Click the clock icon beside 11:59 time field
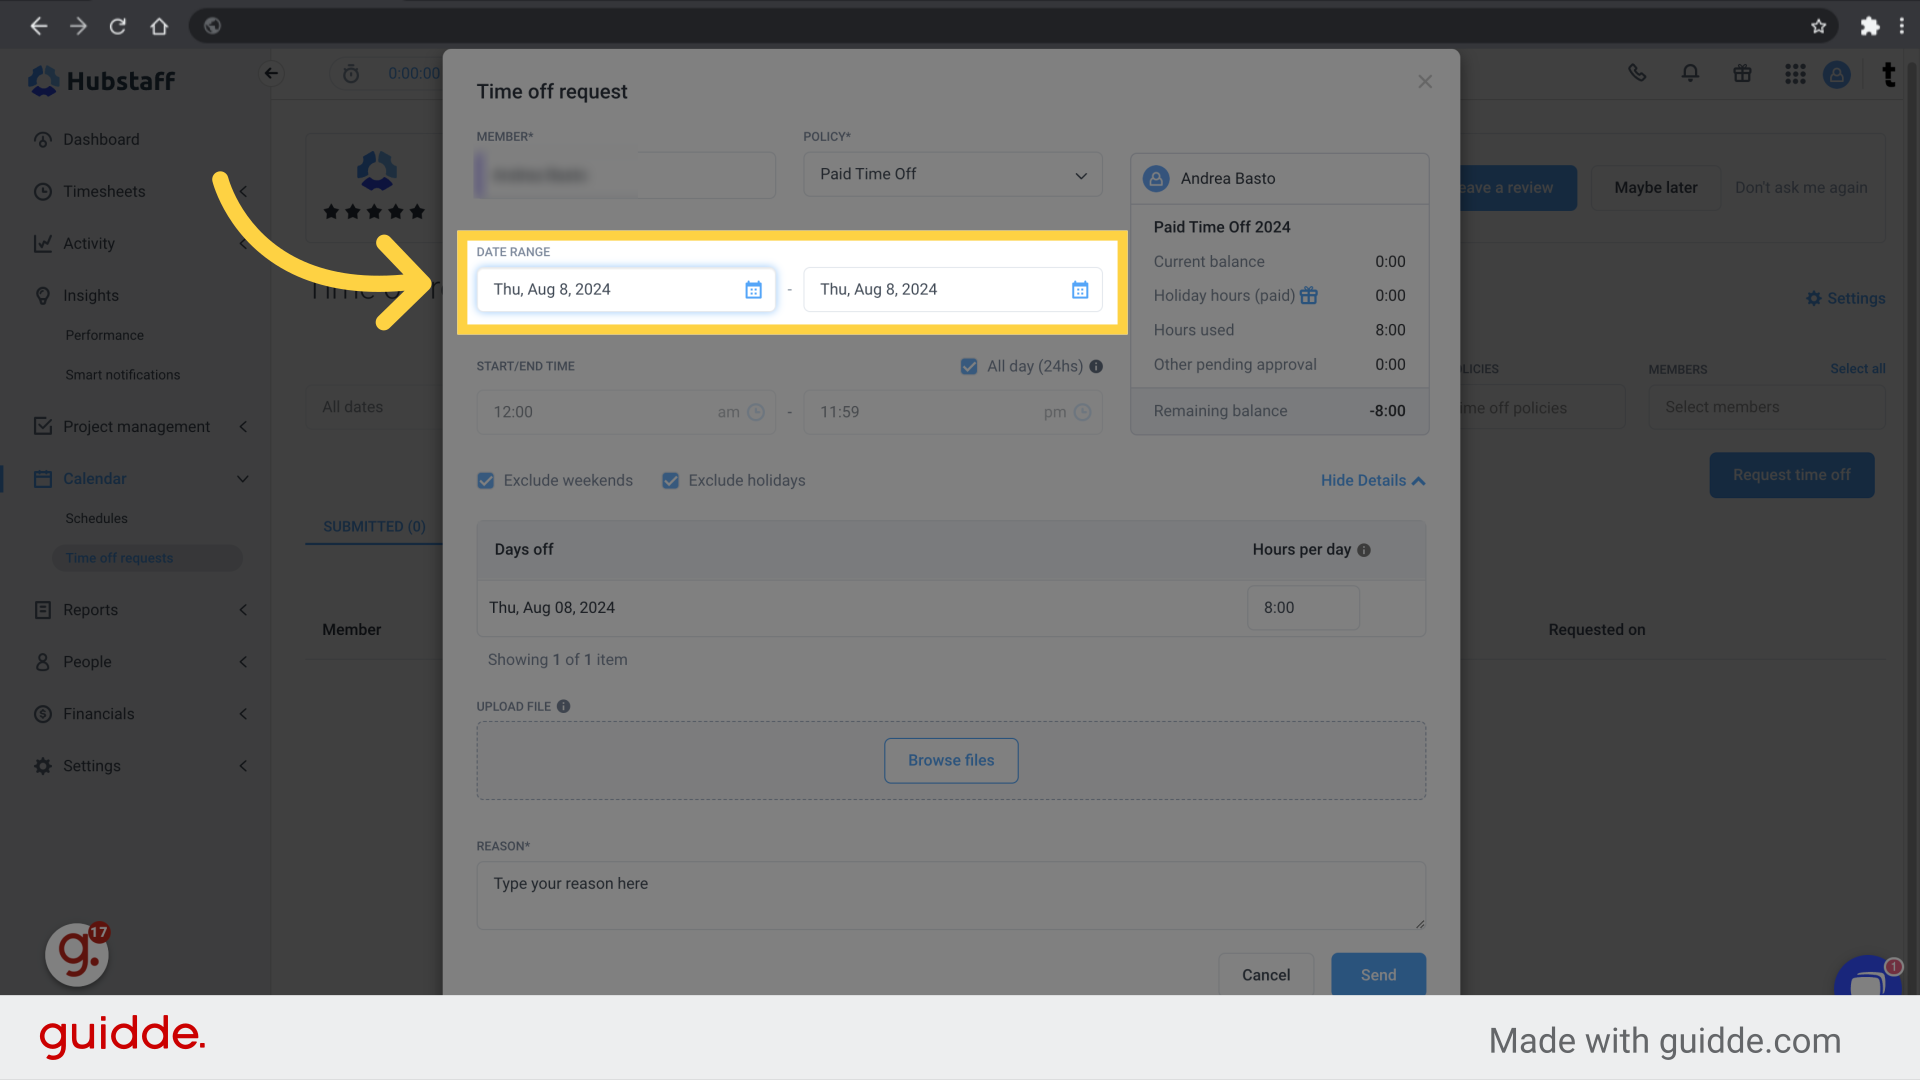 point(1085,411)
